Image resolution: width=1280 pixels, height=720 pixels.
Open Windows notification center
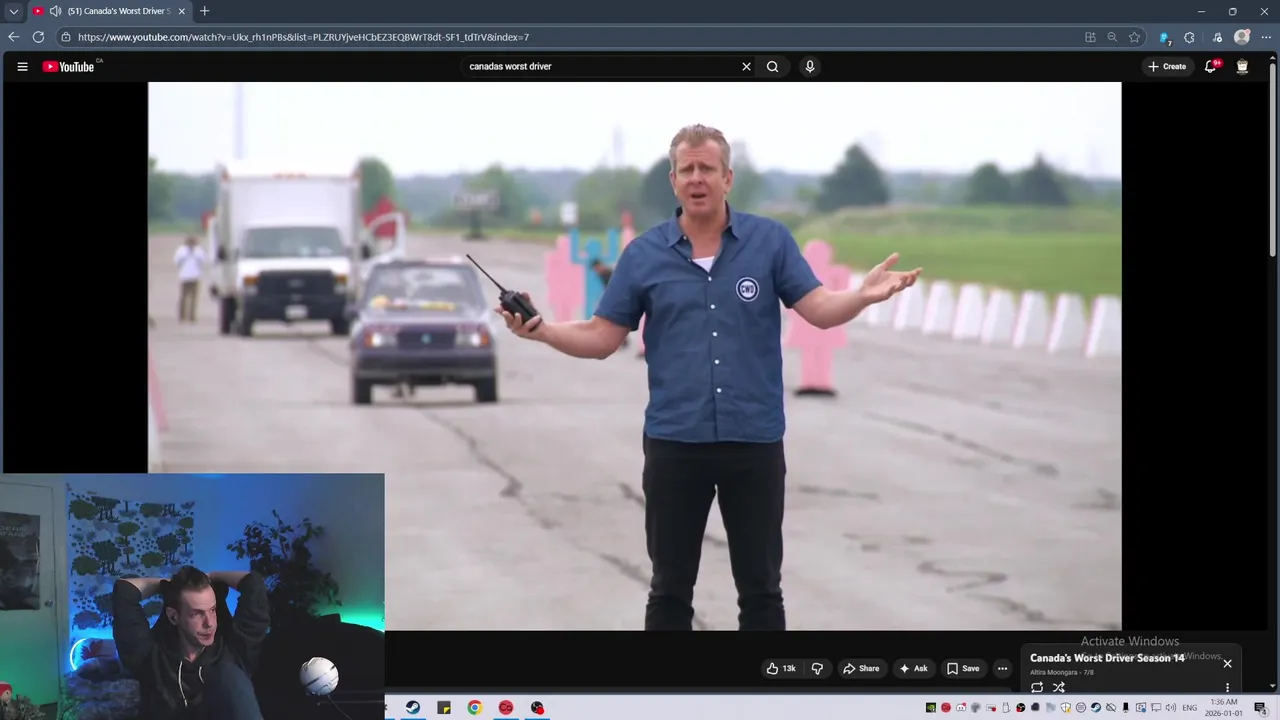tap(1260, 707)
